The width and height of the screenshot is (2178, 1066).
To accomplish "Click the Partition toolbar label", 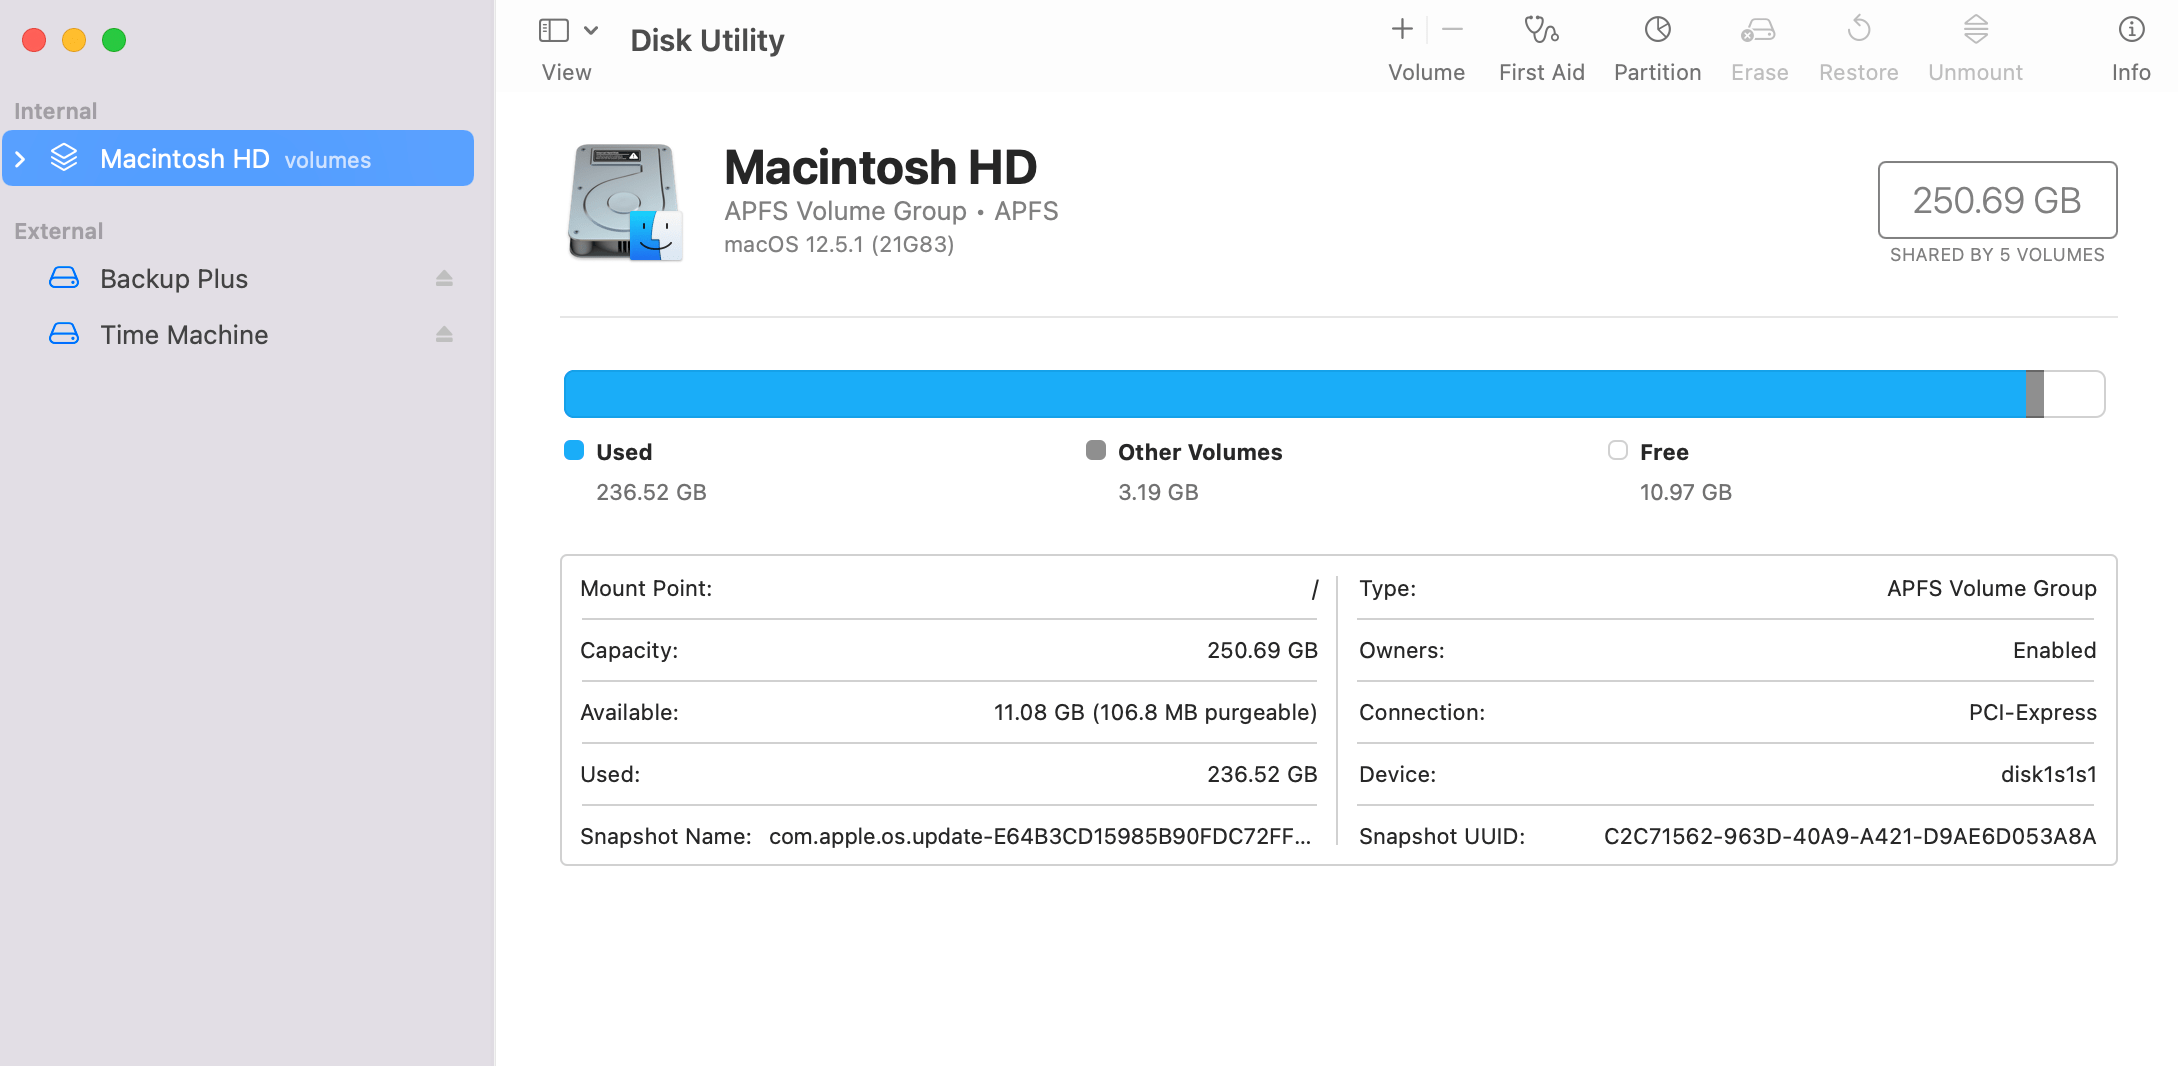I will pos(1657,72).
